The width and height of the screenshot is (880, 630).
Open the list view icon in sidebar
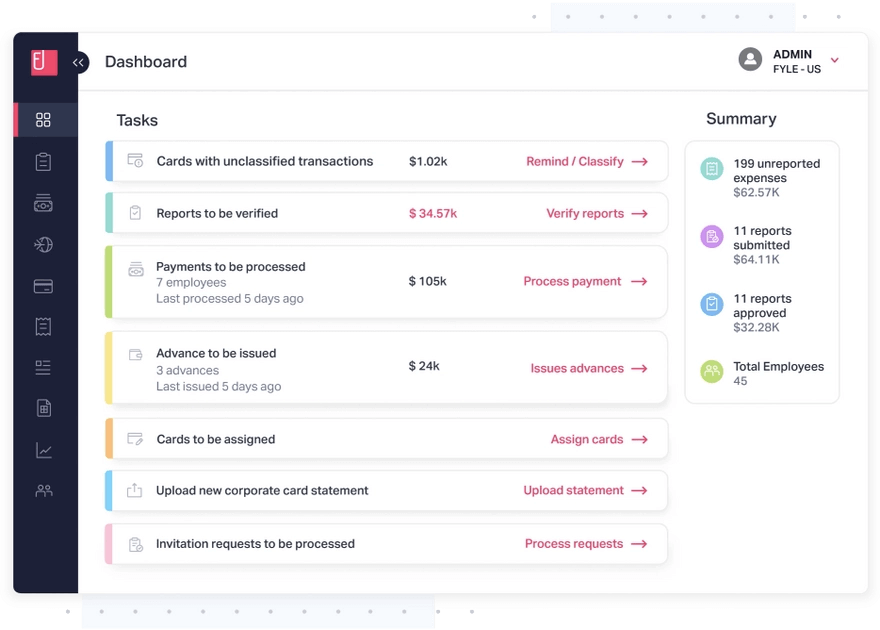(x=43, y=367)
